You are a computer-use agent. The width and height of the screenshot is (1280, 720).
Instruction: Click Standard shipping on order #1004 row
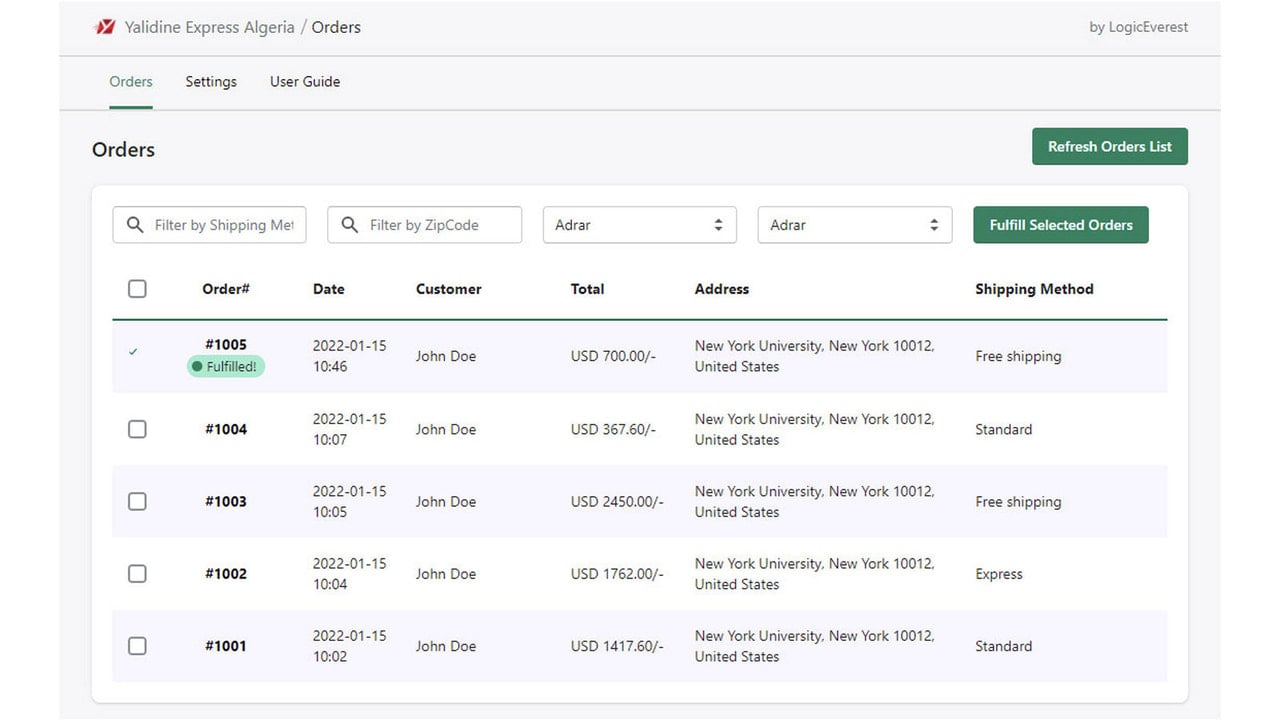pyautogui.click(x=1003, y=429)
